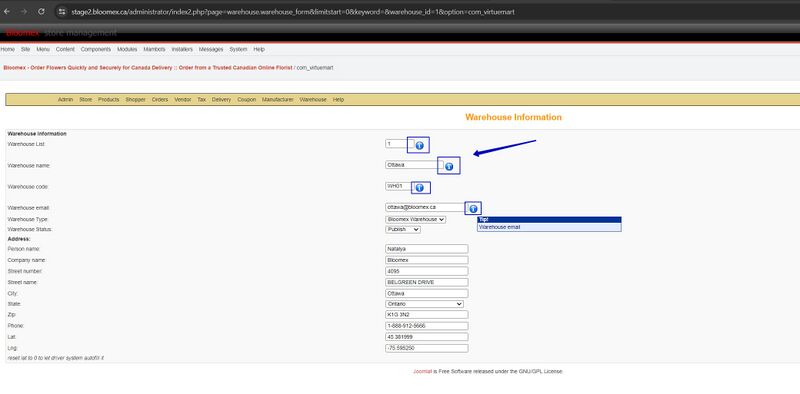The height and width of the screenshot is (394, 800).
Task: Open Components menu
Action: (96, 50)
